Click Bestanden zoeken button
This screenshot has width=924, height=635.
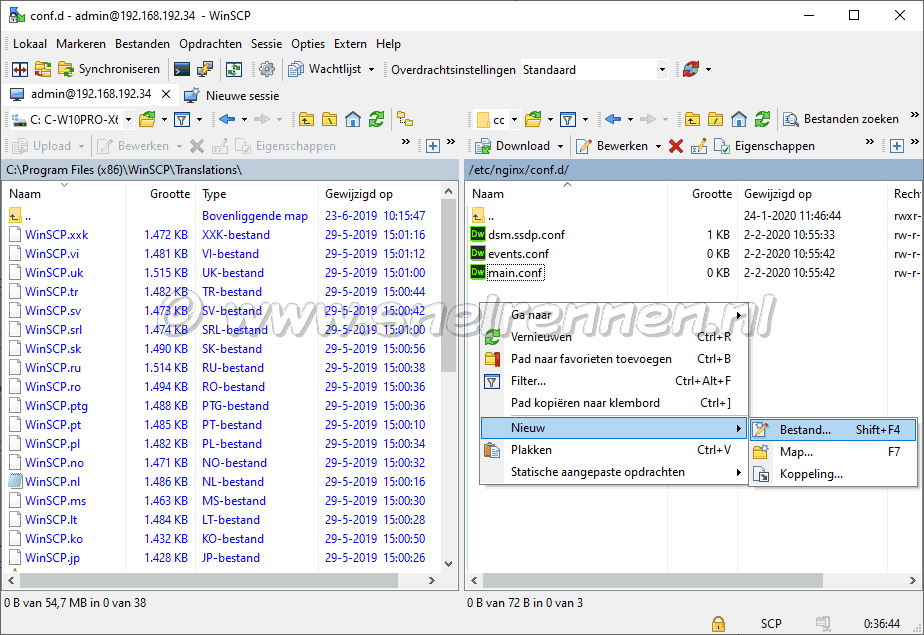841,120
